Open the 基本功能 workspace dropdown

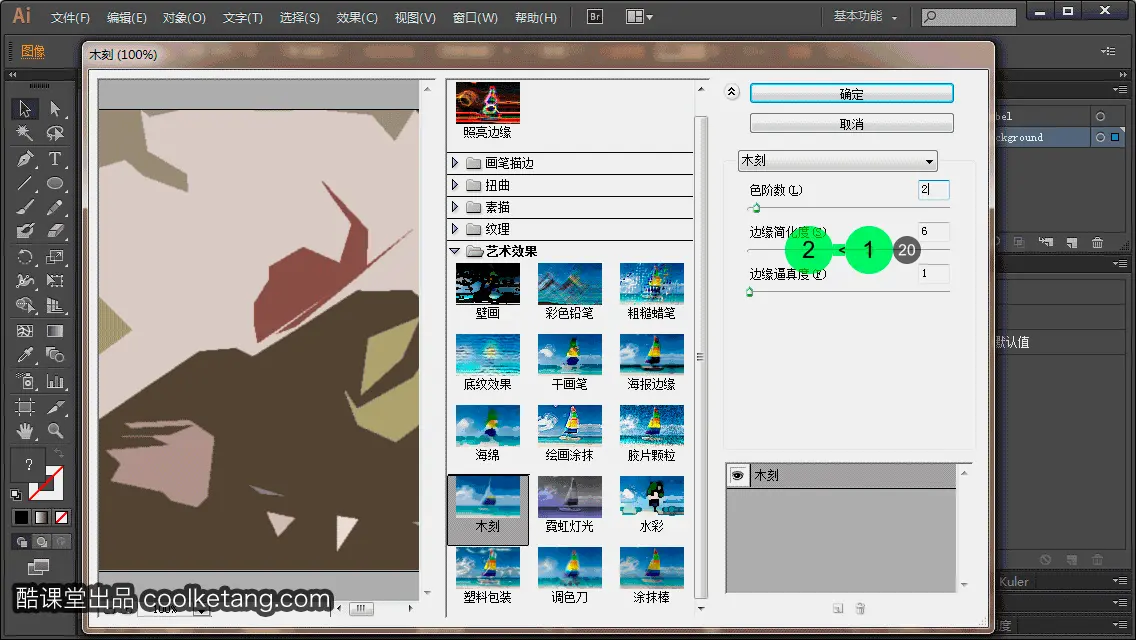click(x=865, y=16)
